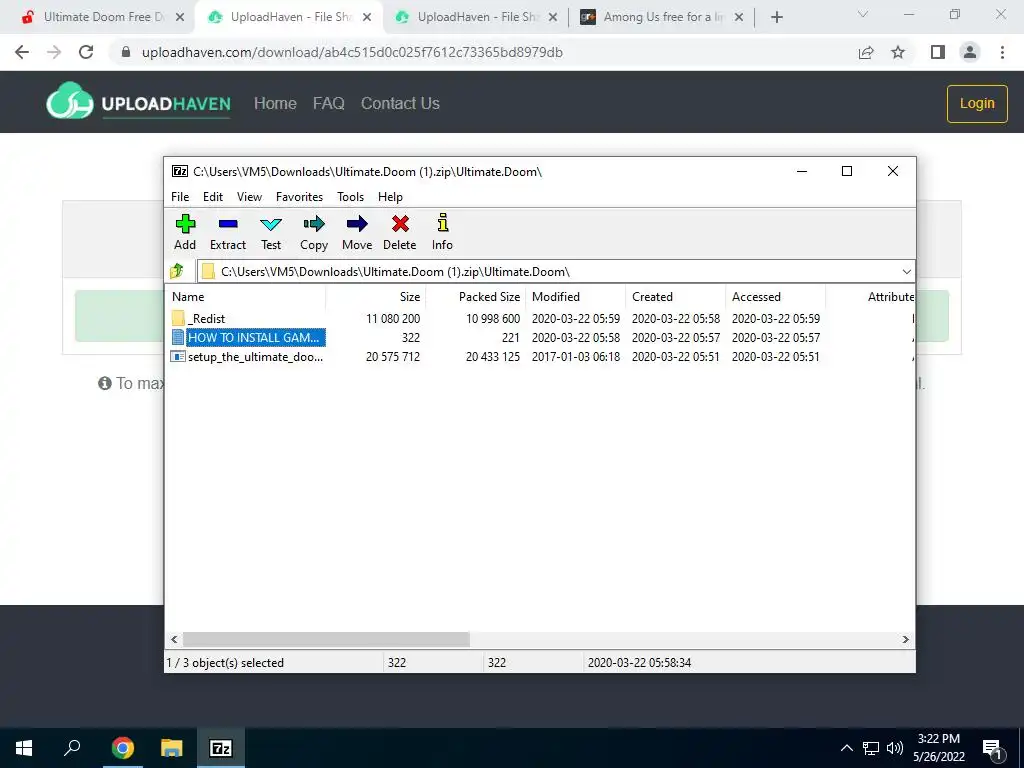
Task: Open a new Chrome tab
Action: (x=776, y=17)
